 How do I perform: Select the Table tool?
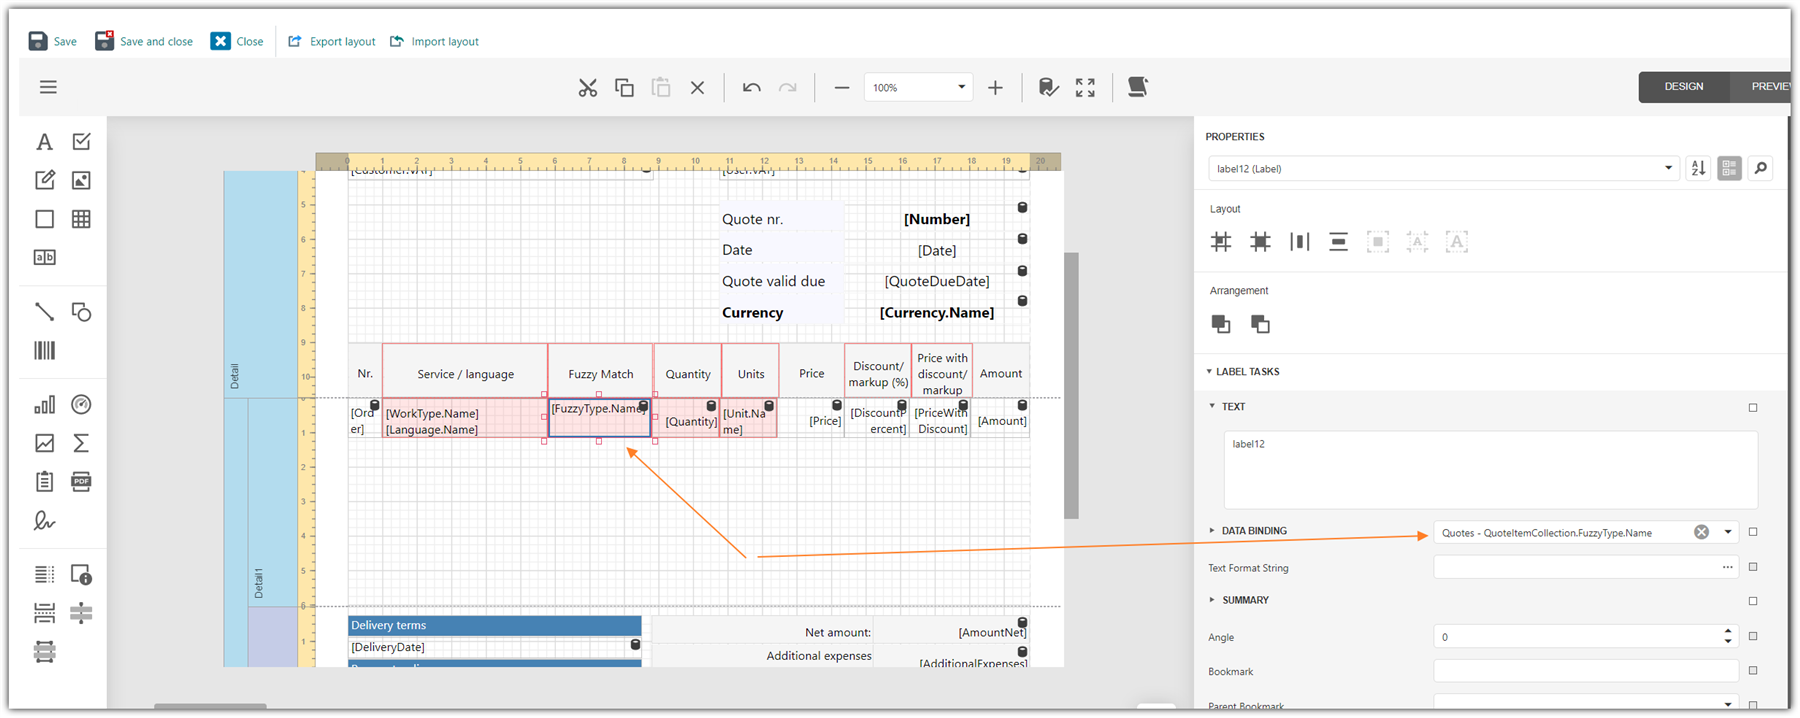pos(81,219)
